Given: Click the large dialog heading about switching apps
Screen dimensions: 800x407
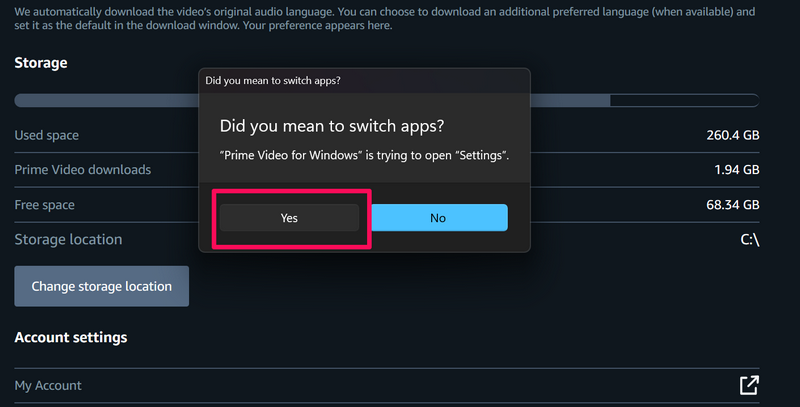Looking at the screenshot, I should coord(332,127).
